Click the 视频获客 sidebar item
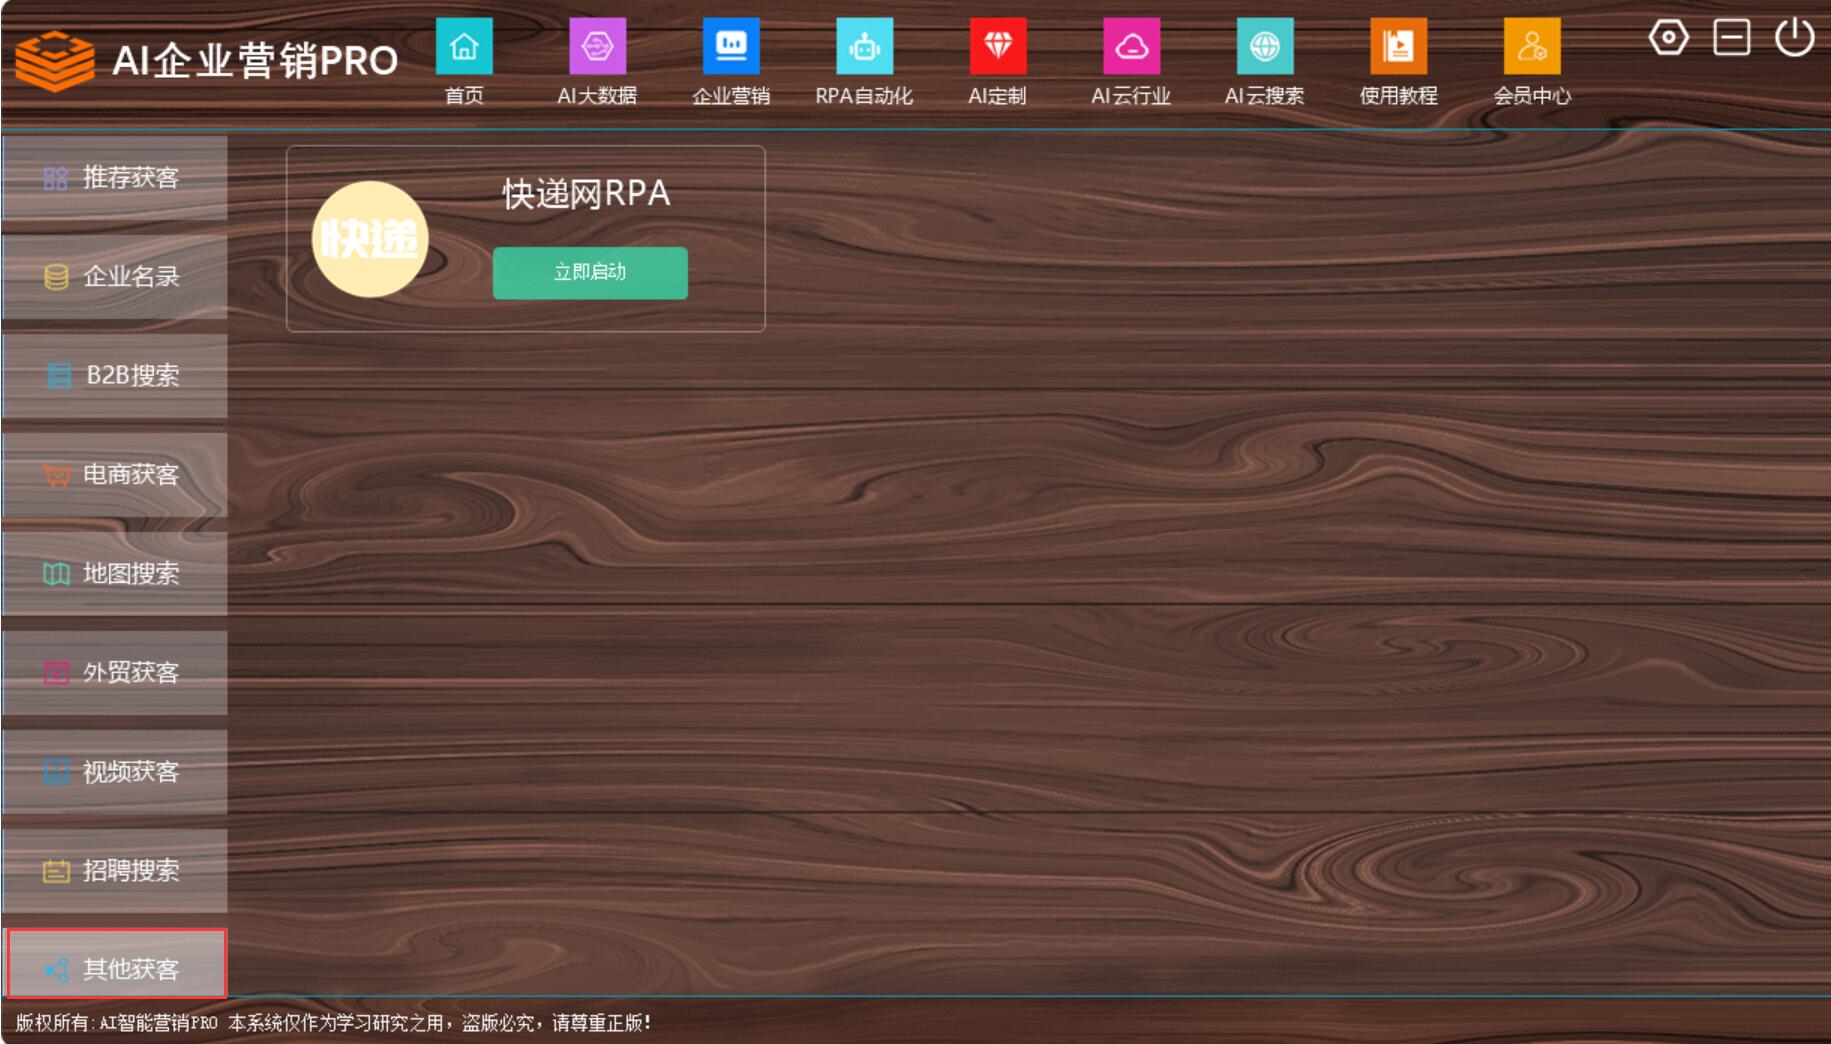1831x1044 pixels. 115,772
